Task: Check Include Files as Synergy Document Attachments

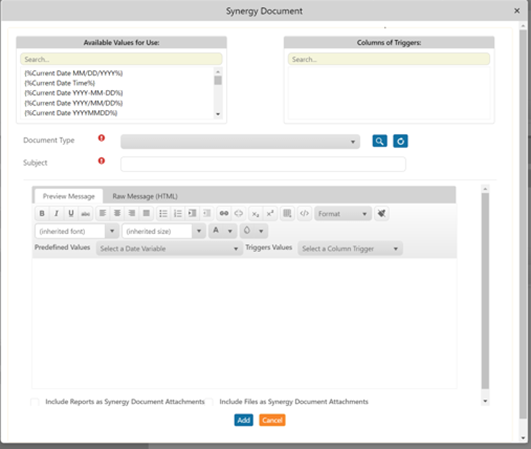Action: click(x=209, y=402)
